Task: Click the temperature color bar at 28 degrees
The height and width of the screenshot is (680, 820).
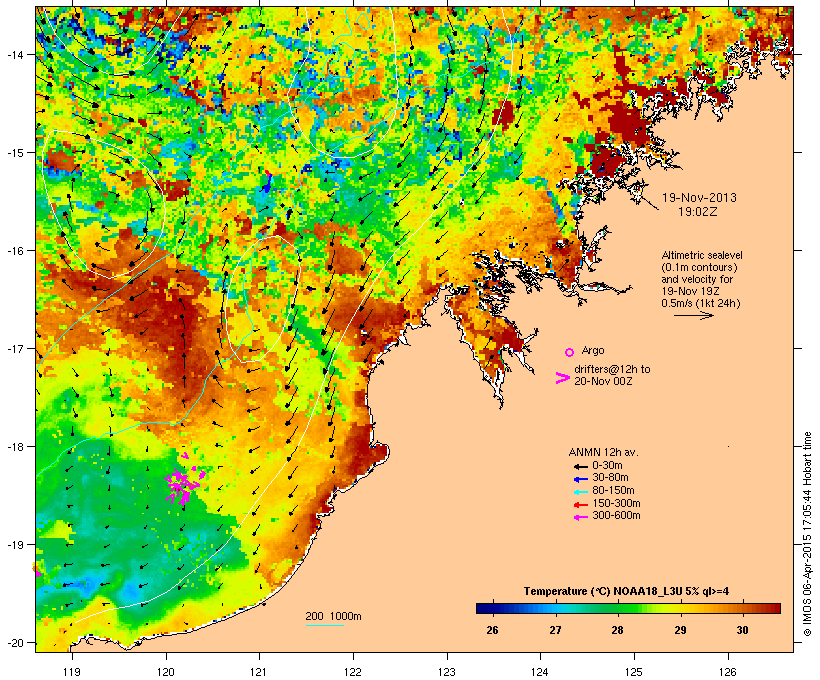Action: pyautogui.click(x=618, y=608)
